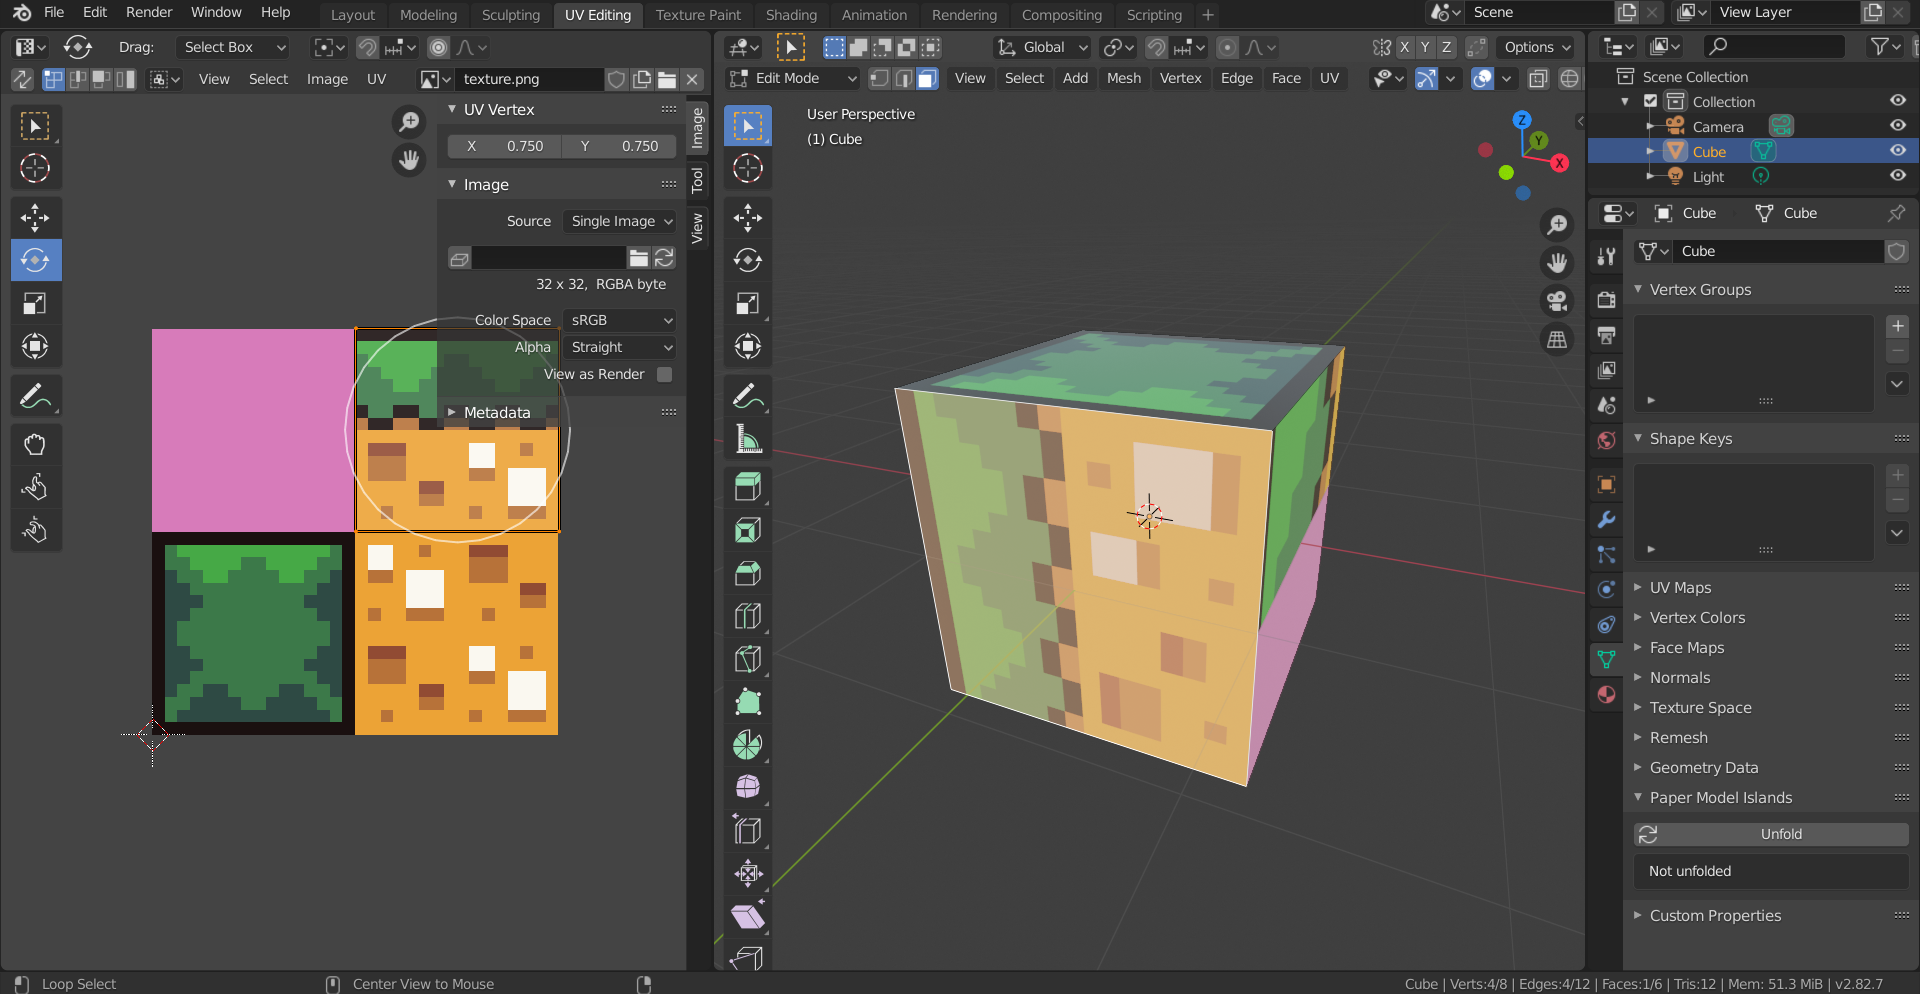Enable View as Render checkbox
This screenshot has width=1920, height=994.
tap(664, 374)
